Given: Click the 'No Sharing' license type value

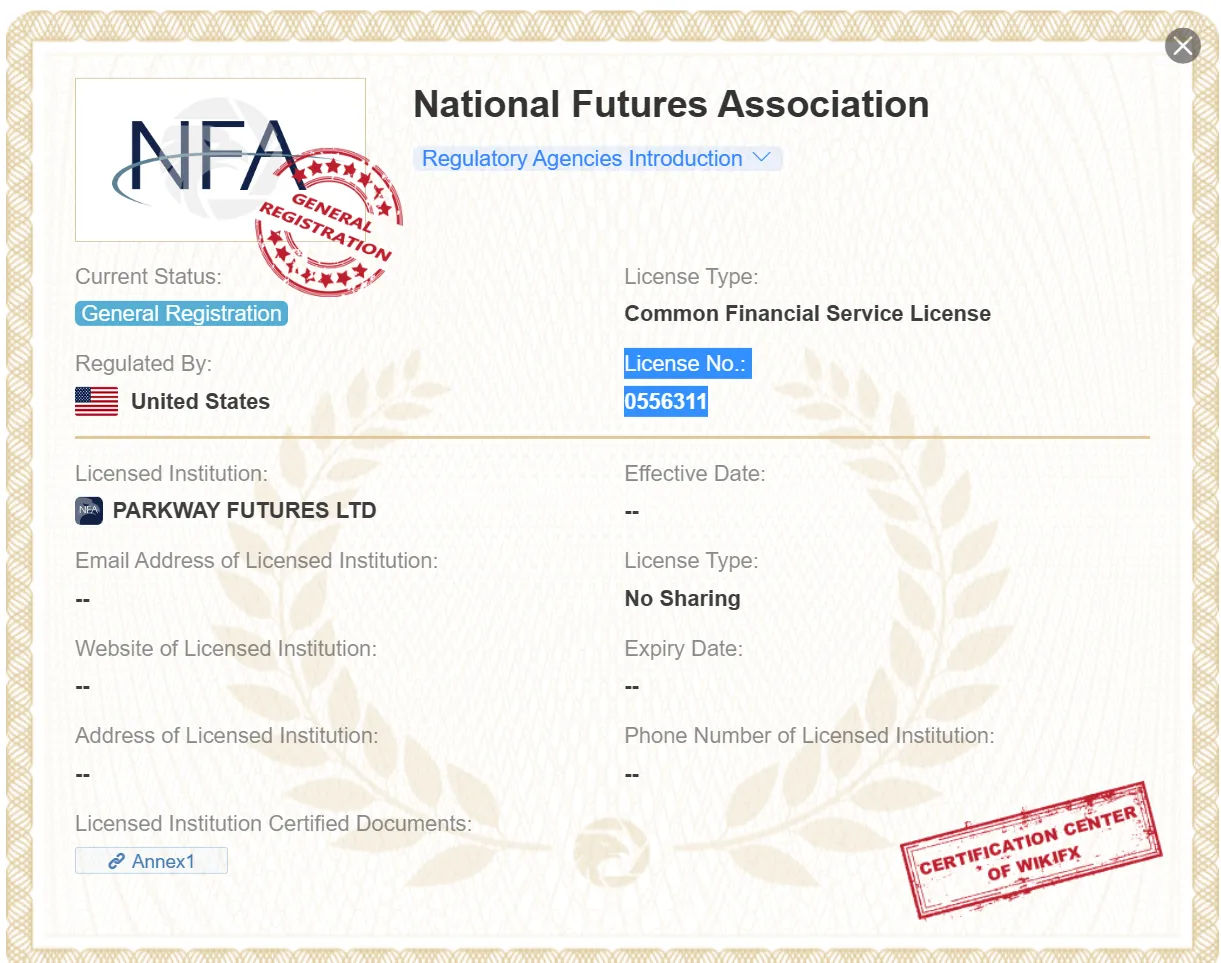Looking at the screenshot, I should click(x=683, y=599).
